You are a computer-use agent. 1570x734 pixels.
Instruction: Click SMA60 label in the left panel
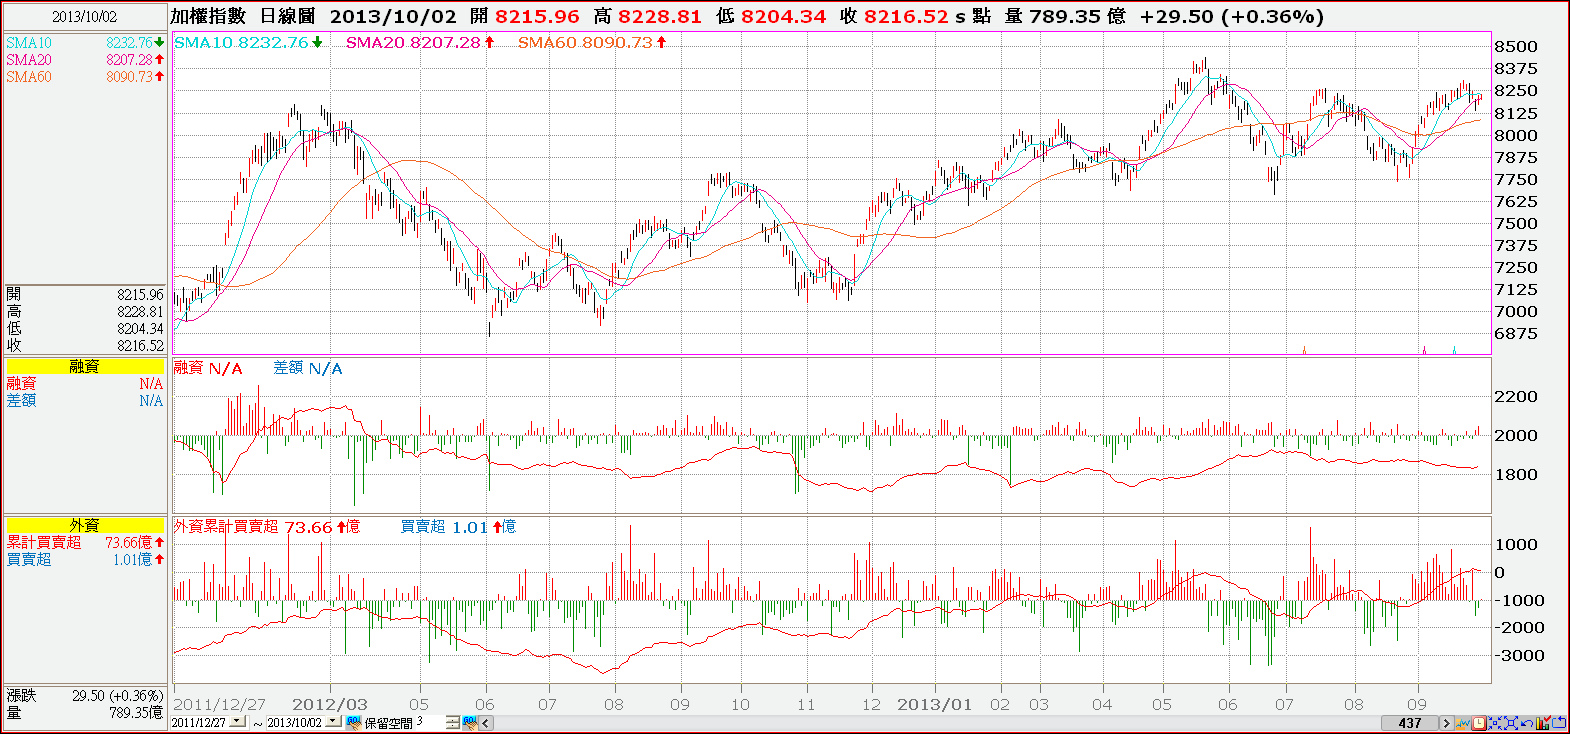coord(29,77)
